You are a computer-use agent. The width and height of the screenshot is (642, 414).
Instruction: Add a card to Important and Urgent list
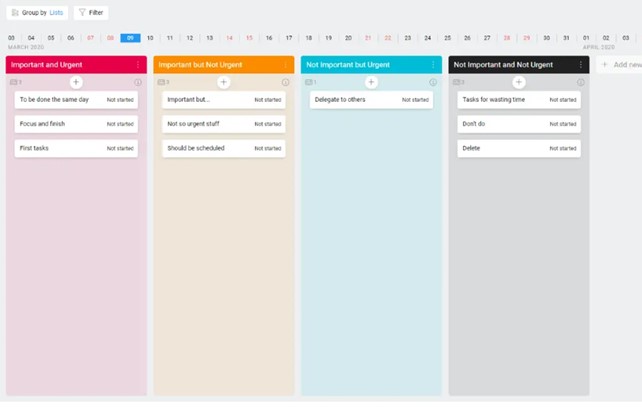click(76, 82)
